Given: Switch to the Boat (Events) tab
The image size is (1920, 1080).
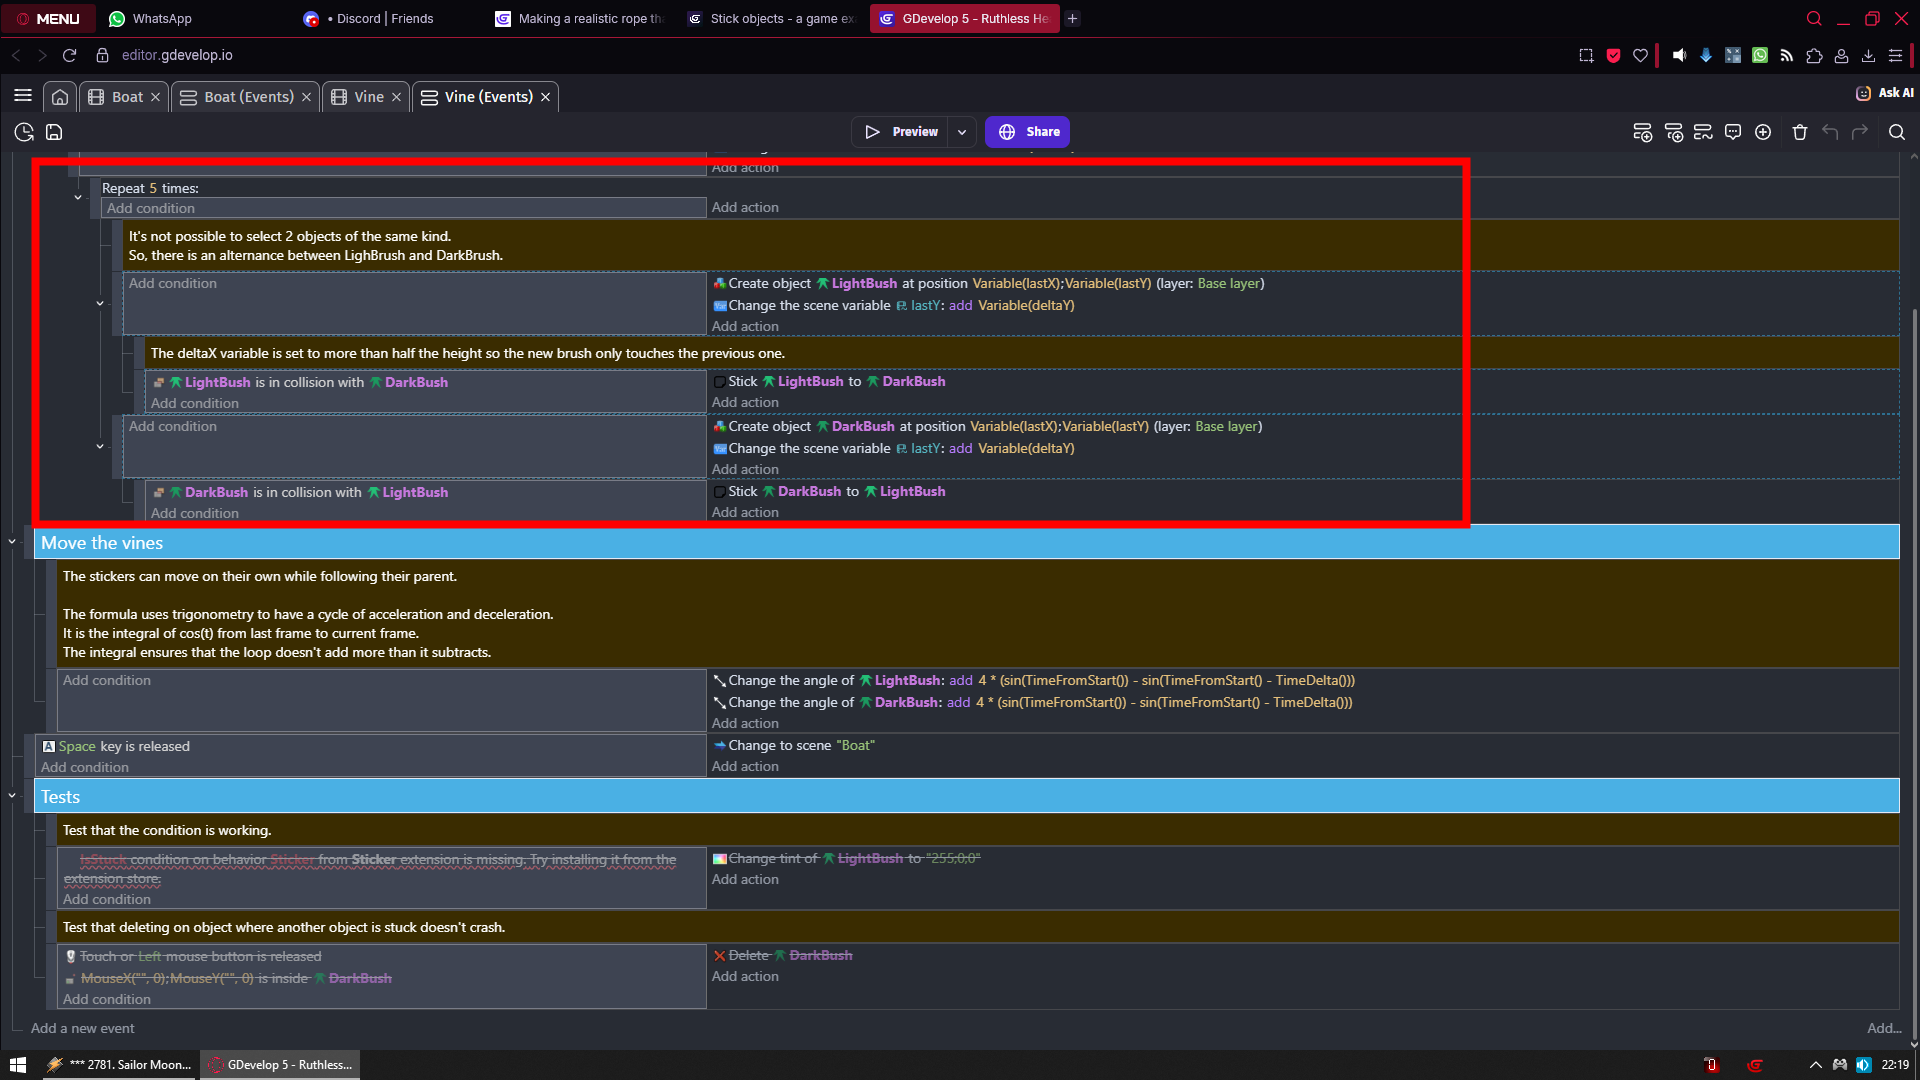Looking at the screenshot, I should 248,97.
